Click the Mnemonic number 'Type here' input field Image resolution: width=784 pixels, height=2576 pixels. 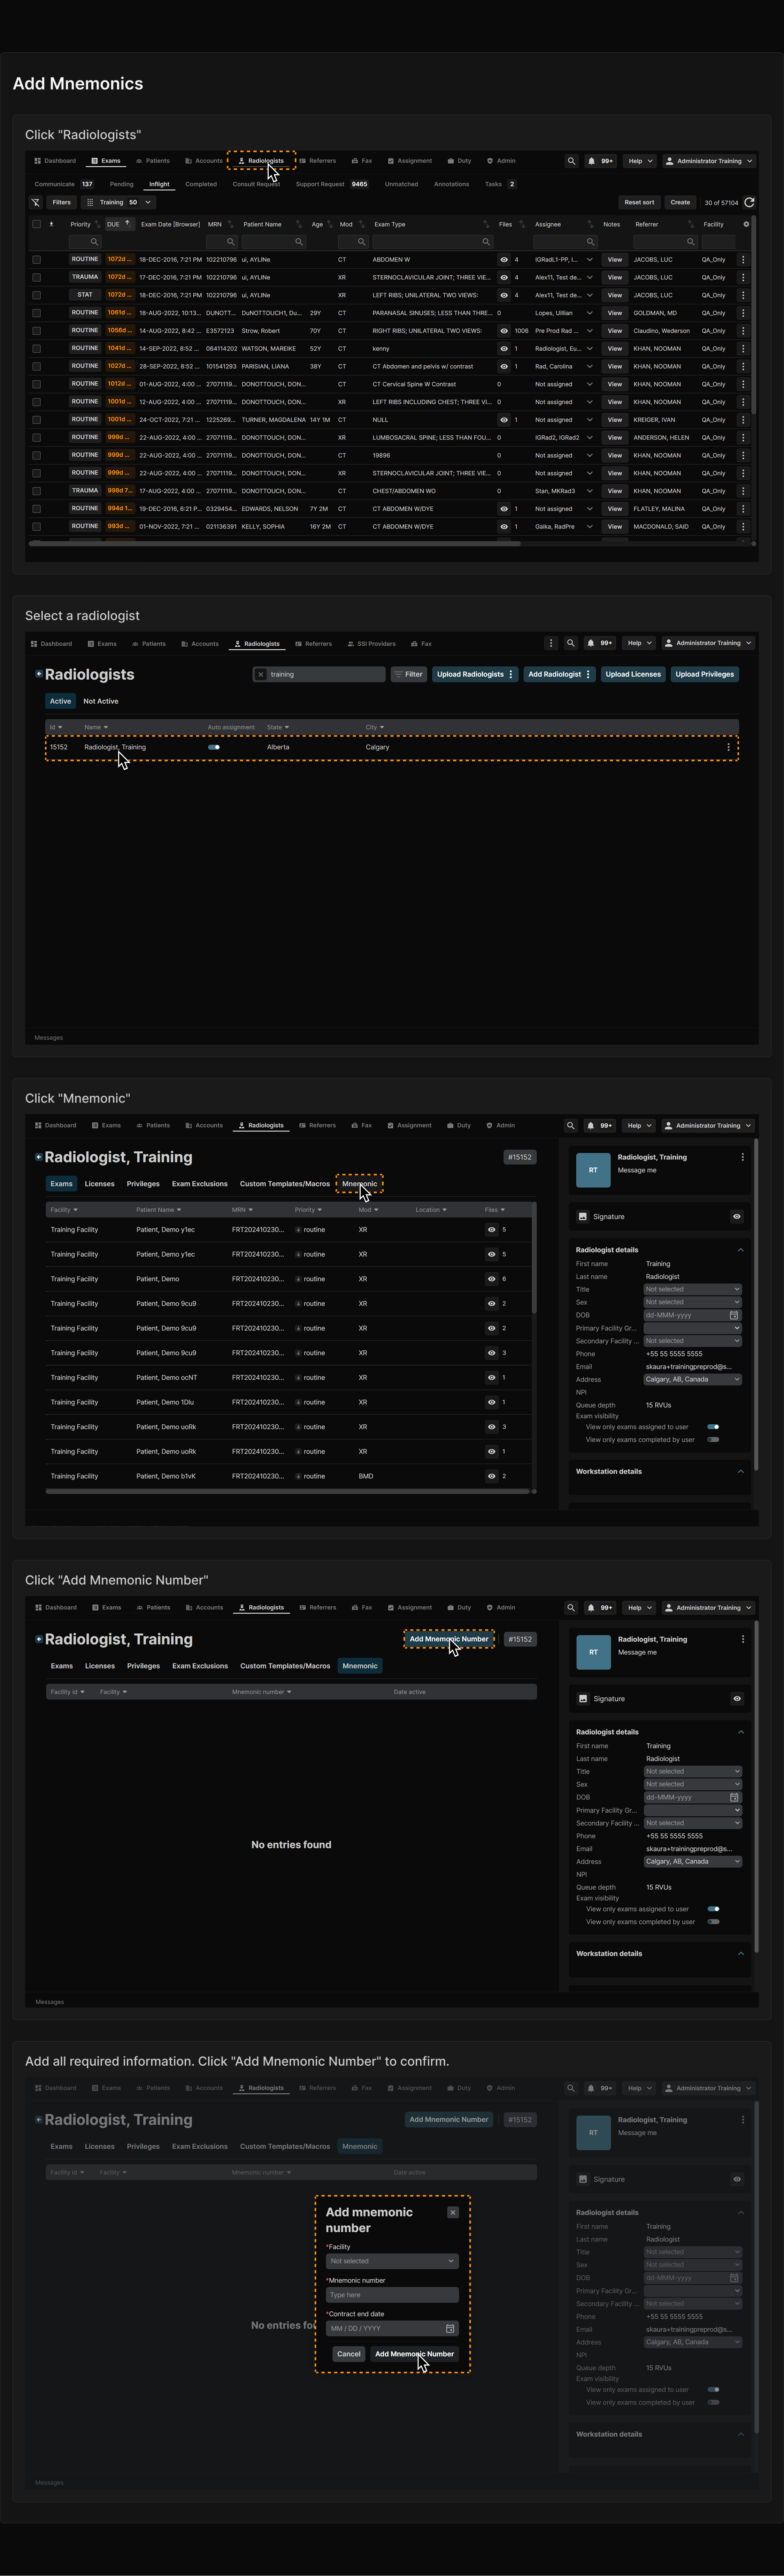(x=392, y=2295)
